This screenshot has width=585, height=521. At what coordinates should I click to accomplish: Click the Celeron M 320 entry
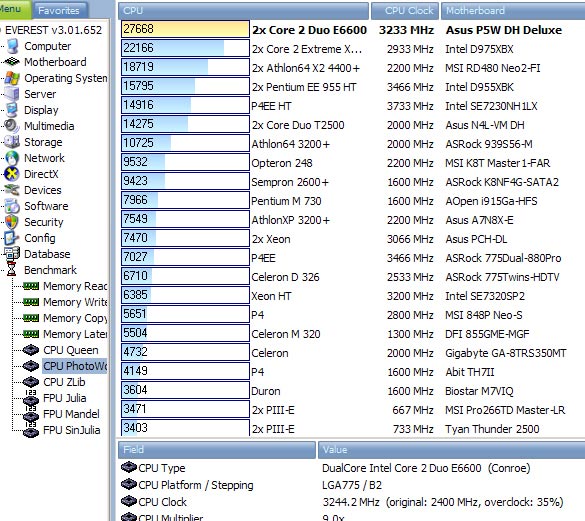click(286, 334)
